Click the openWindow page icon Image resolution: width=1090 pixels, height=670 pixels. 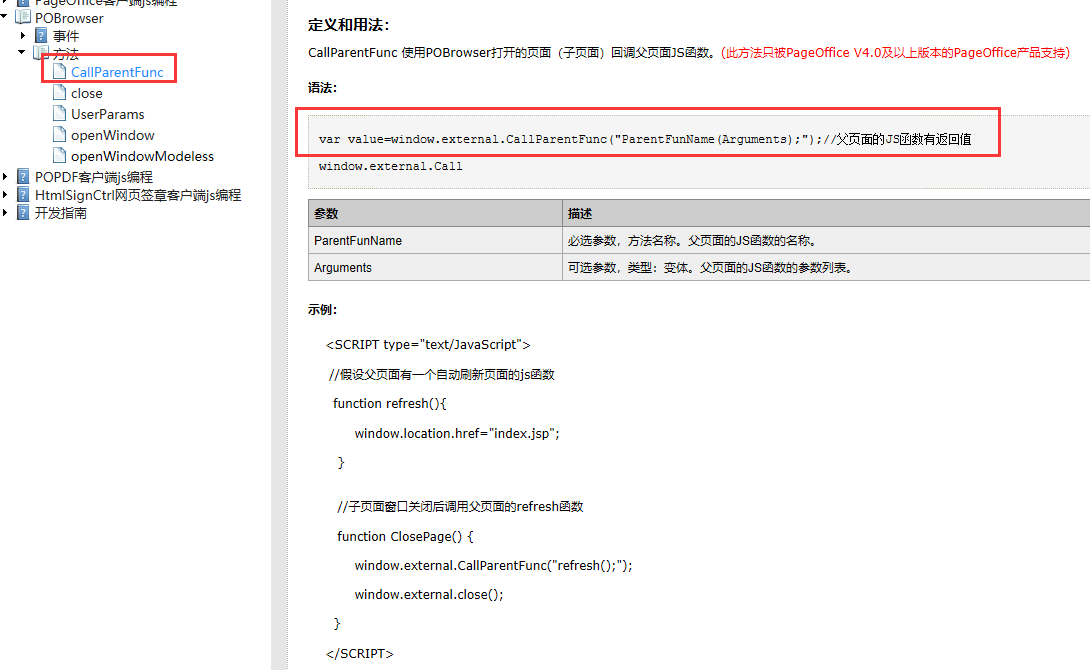pos(60,134)
